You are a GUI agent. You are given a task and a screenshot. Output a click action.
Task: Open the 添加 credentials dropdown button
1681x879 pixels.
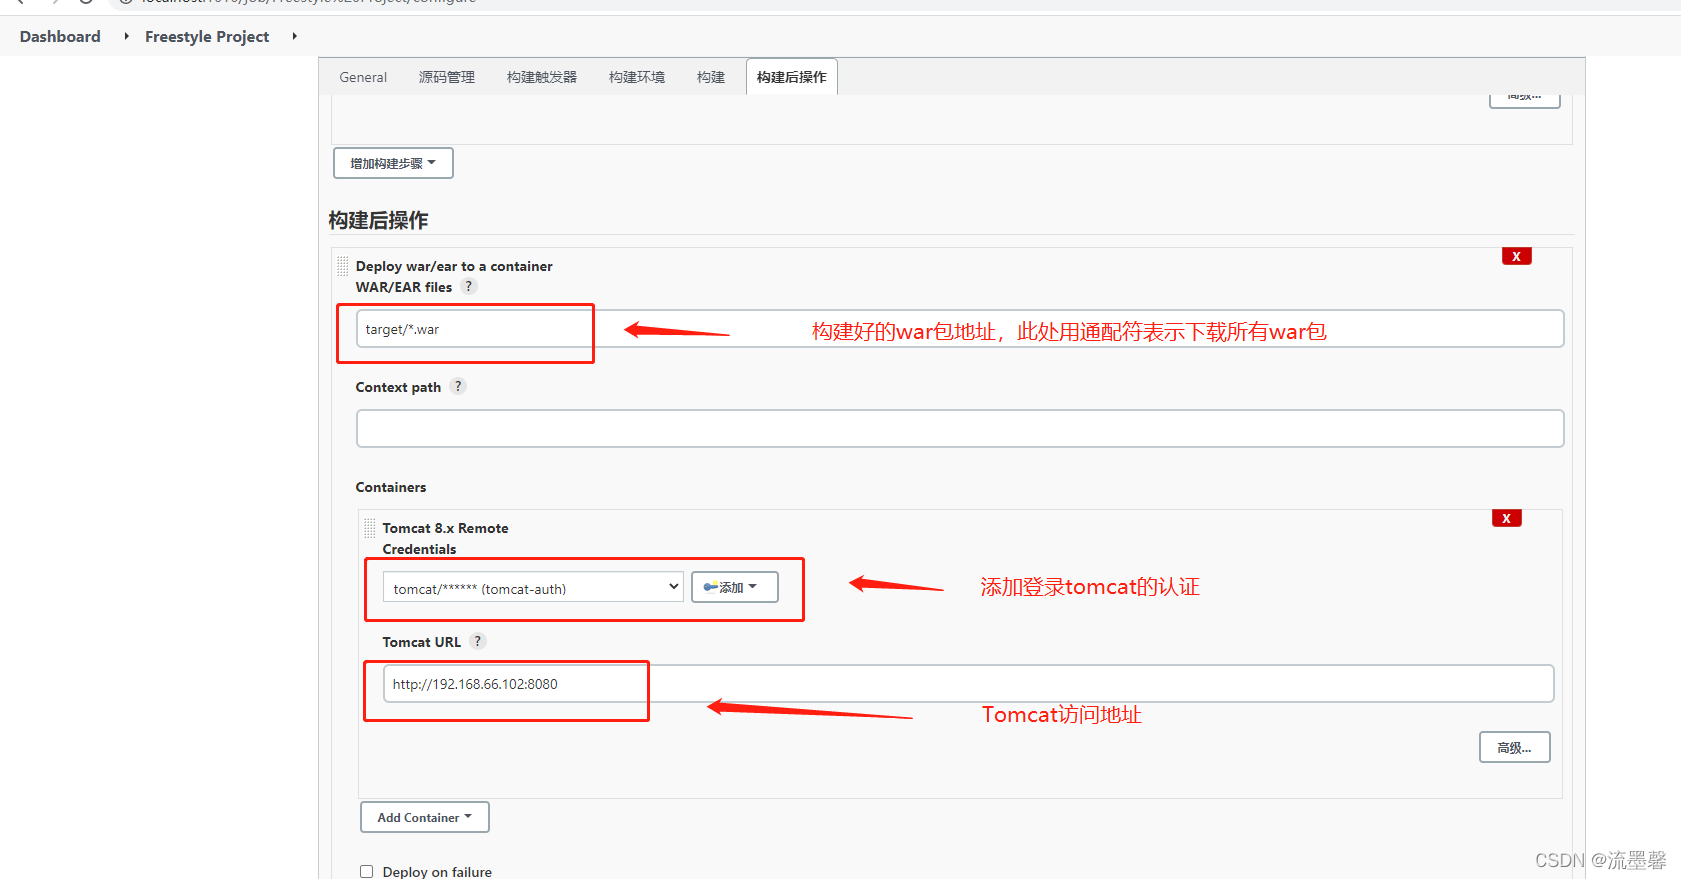[x=734, y=587]
